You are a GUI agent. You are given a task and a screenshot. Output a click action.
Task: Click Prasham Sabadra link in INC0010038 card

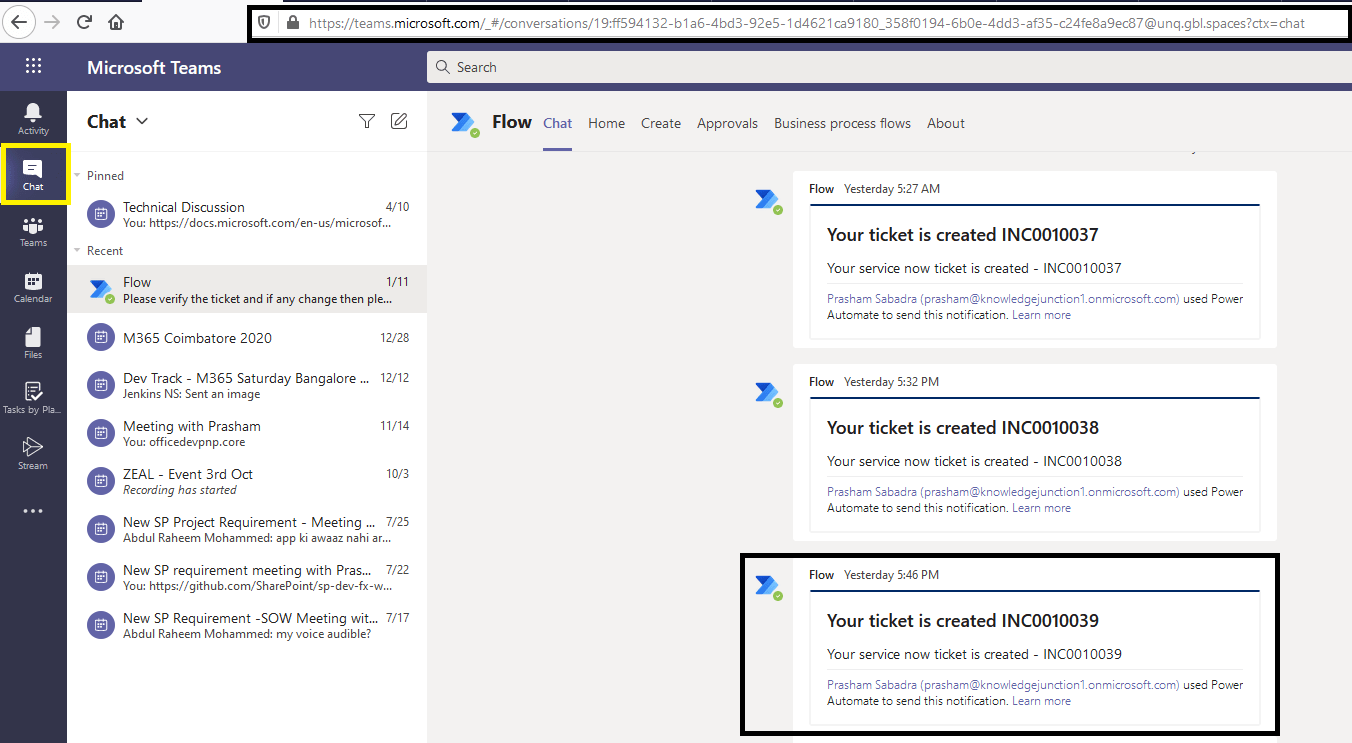1003,492
